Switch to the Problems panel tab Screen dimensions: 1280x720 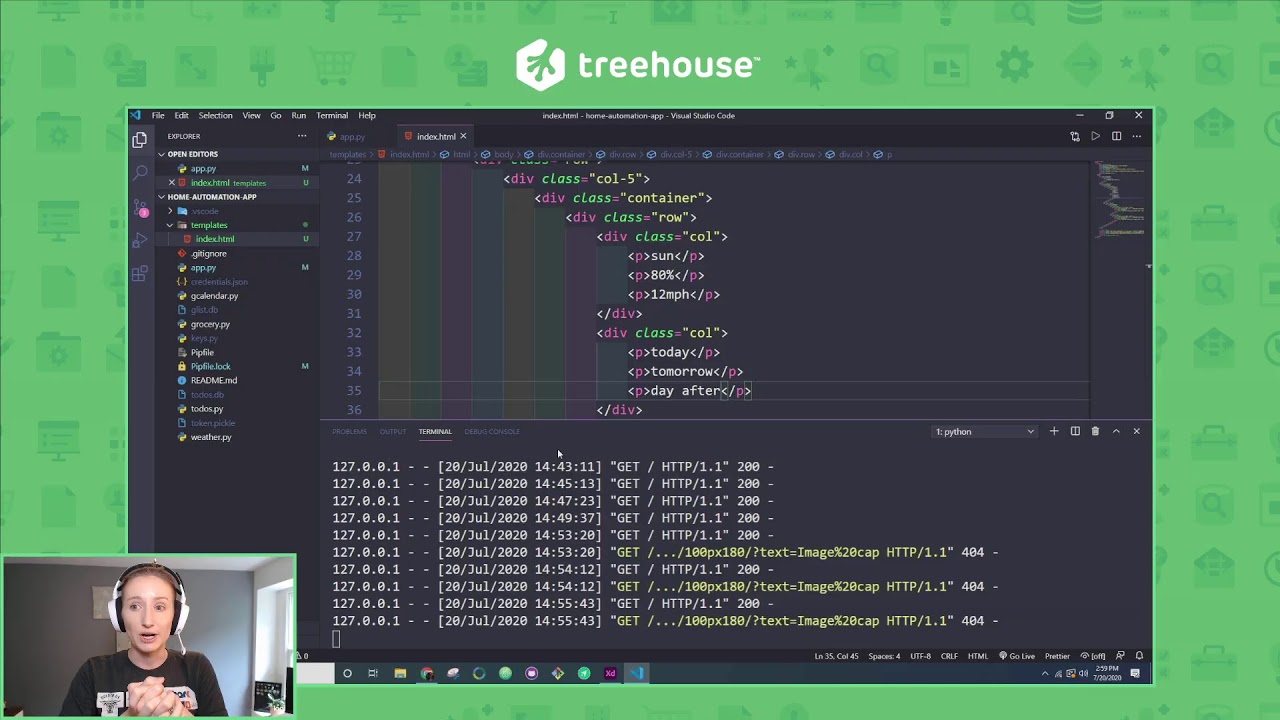tap(349, 431)
